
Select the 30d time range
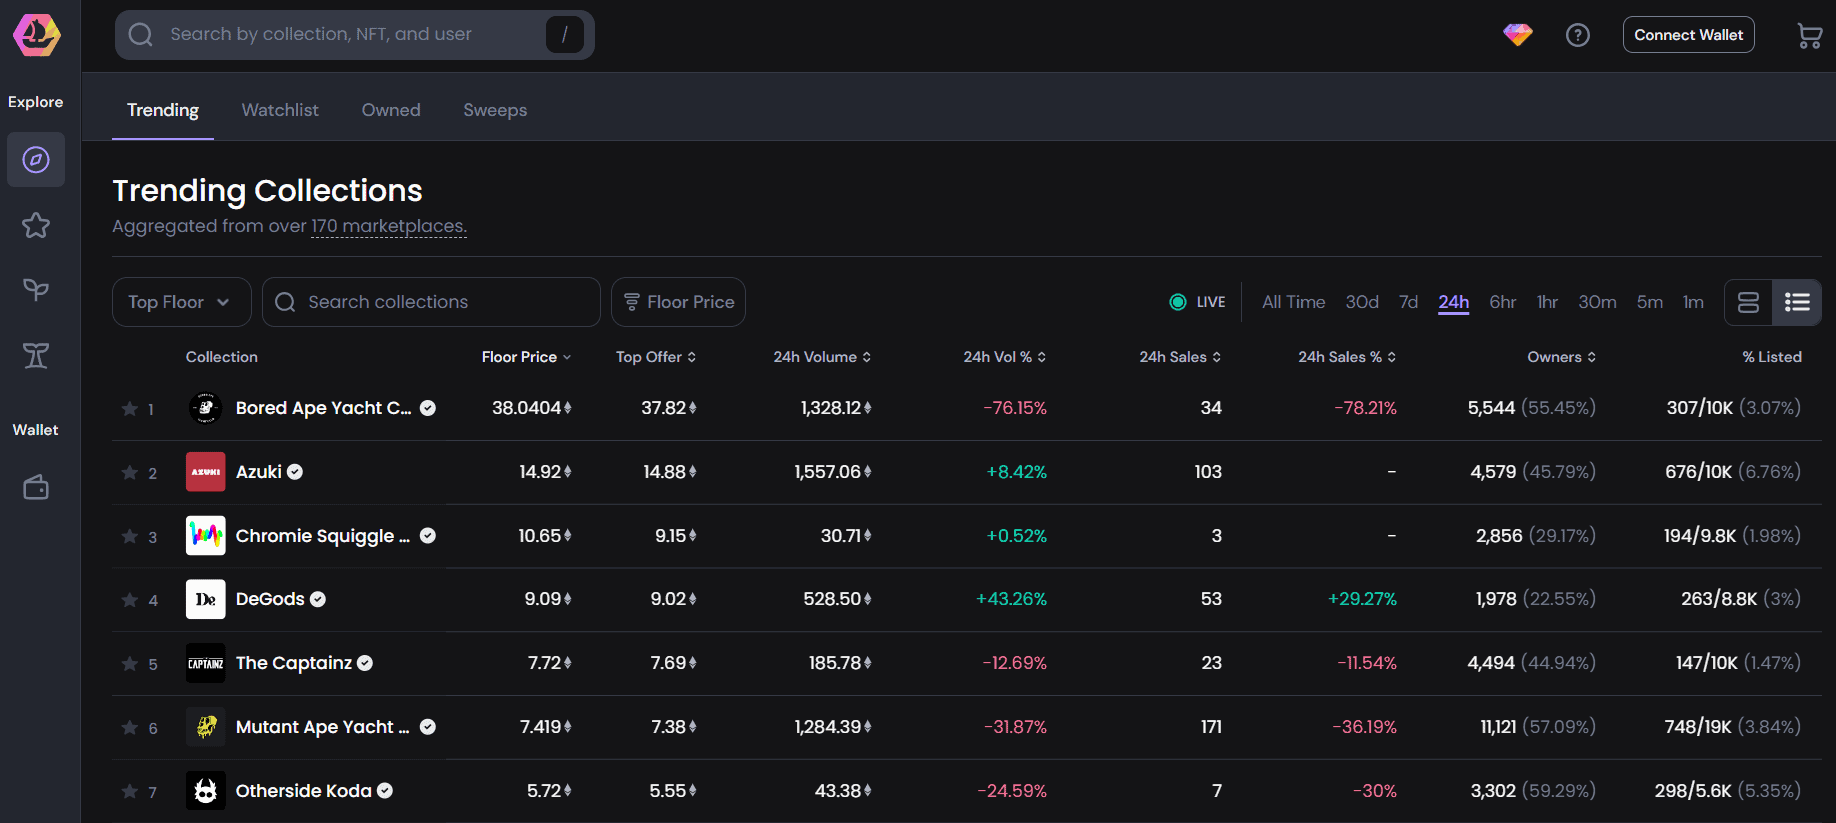point(1362,302)
